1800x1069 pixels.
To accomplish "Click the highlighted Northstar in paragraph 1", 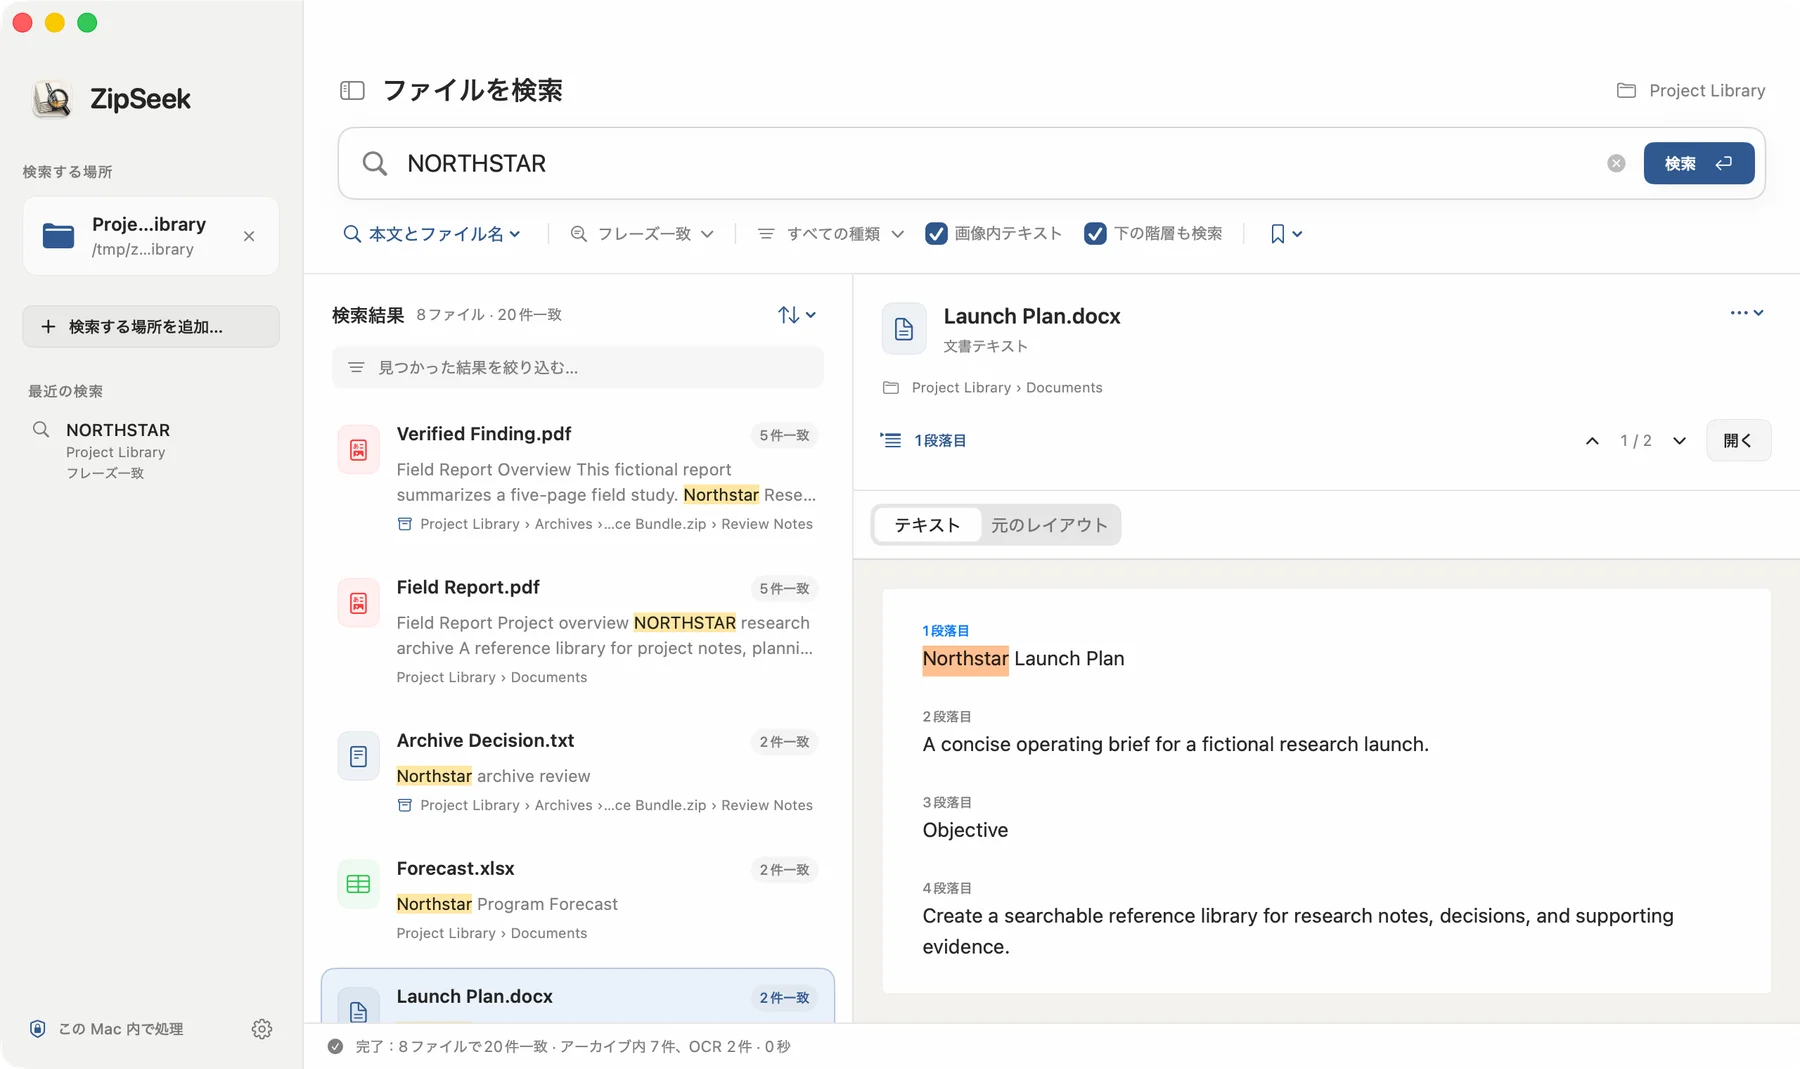I will 965,659.
